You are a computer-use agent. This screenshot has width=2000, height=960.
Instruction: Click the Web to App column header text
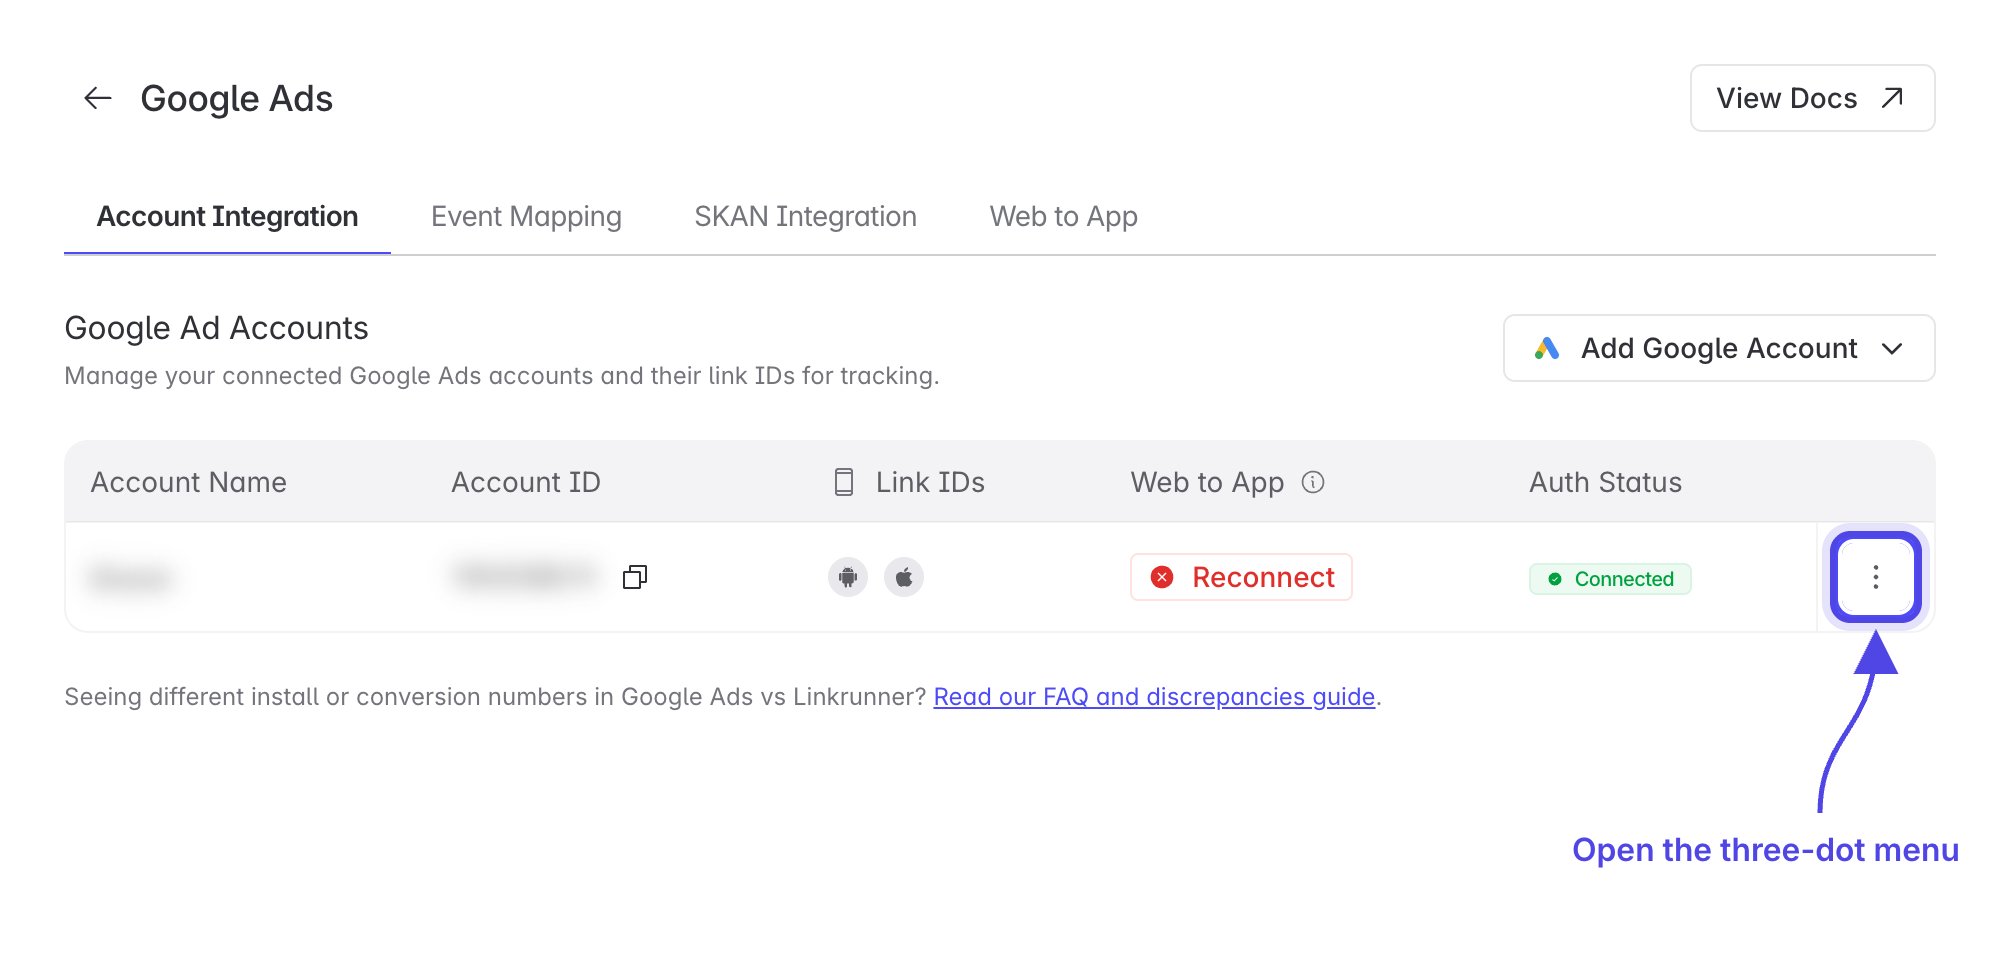(1207, 482)
